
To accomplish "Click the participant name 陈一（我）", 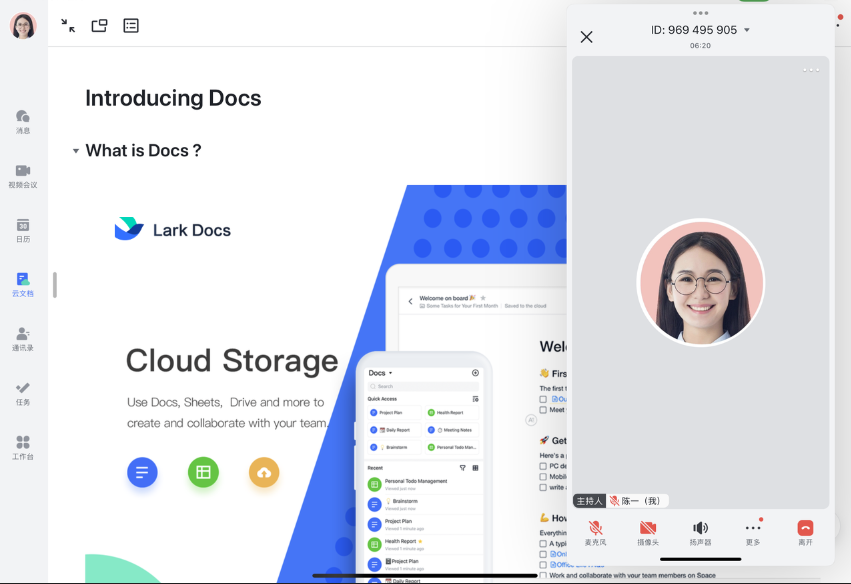I will (x=641, y=500).
